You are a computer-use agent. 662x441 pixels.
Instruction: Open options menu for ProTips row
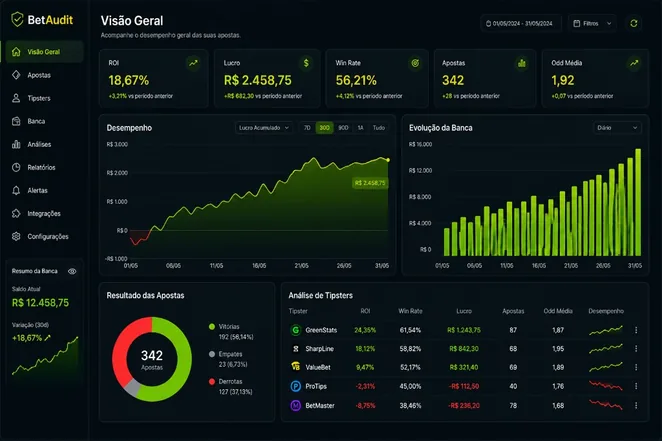click(636, 386)
